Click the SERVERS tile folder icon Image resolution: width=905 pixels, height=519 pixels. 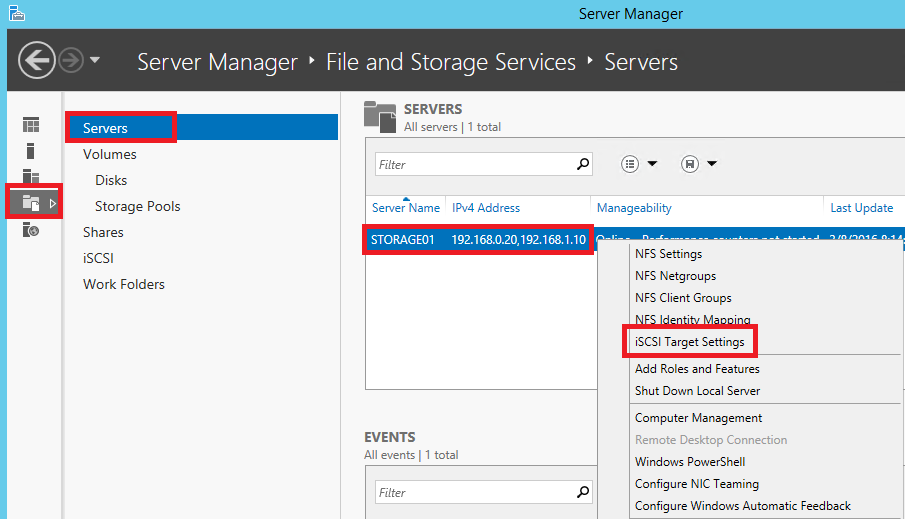point(380,117)
